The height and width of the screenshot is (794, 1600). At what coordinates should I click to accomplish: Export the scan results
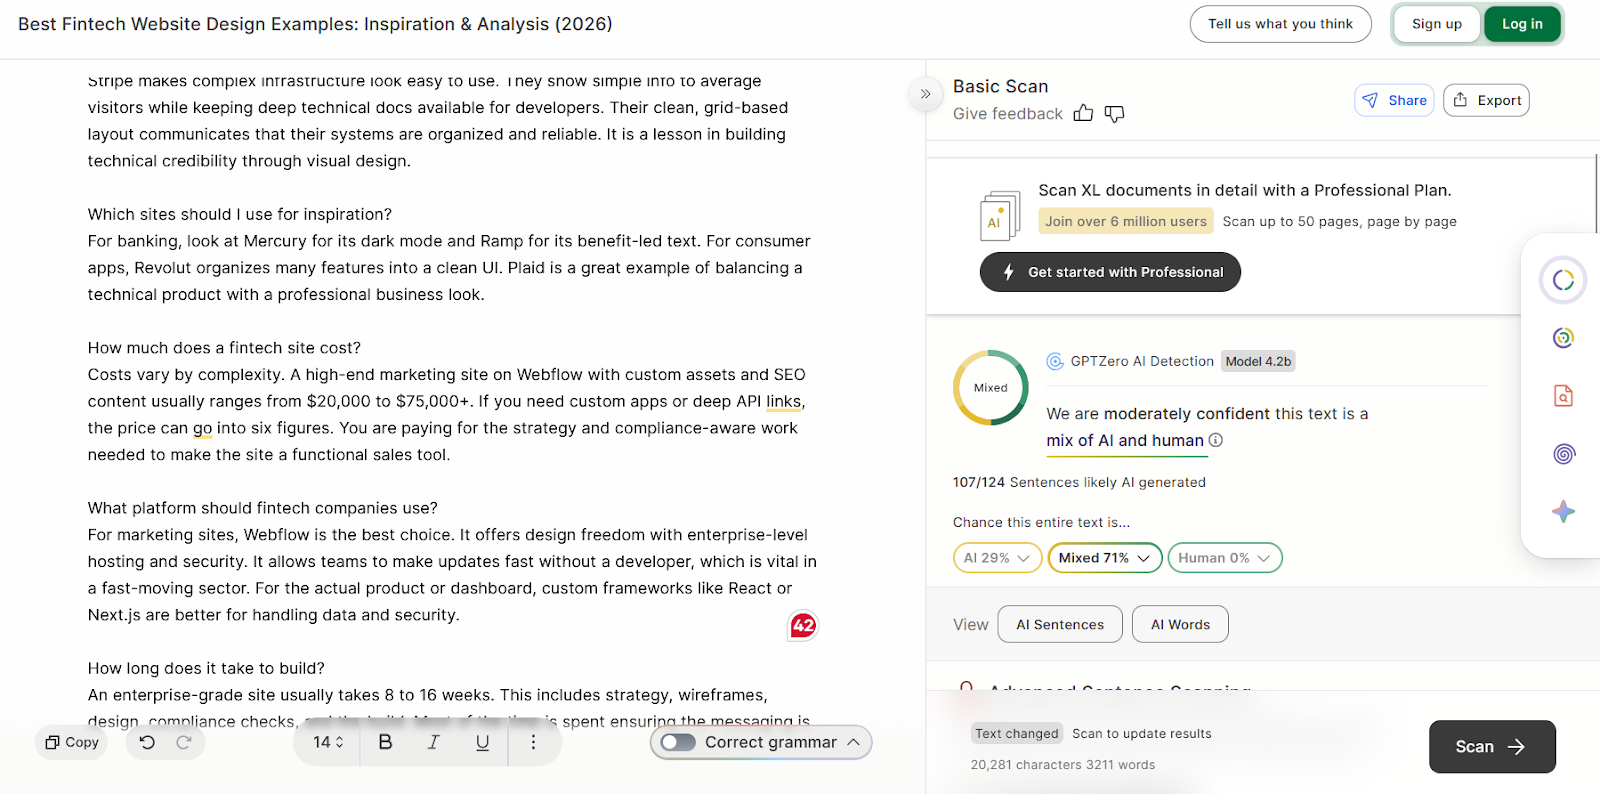(1486, 100)
